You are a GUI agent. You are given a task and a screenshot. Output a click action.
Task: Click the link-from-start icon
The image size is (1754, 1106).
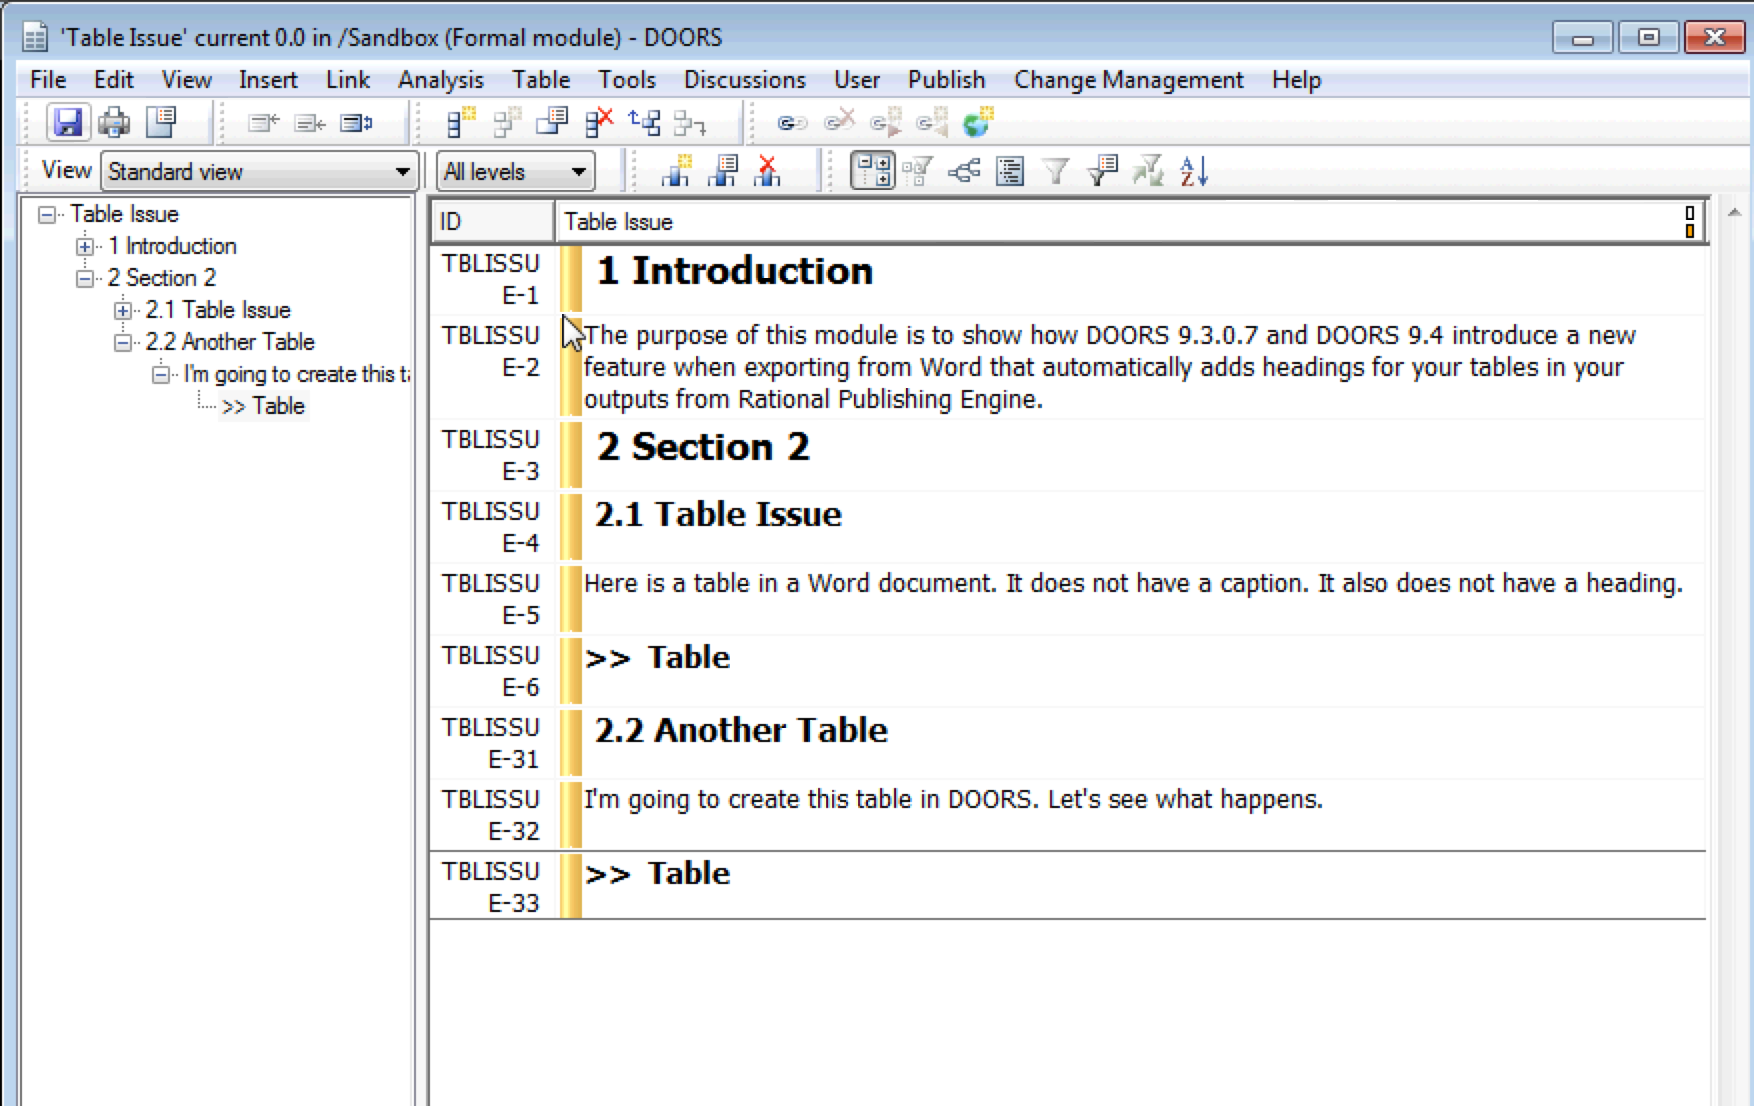coord(885,123)
